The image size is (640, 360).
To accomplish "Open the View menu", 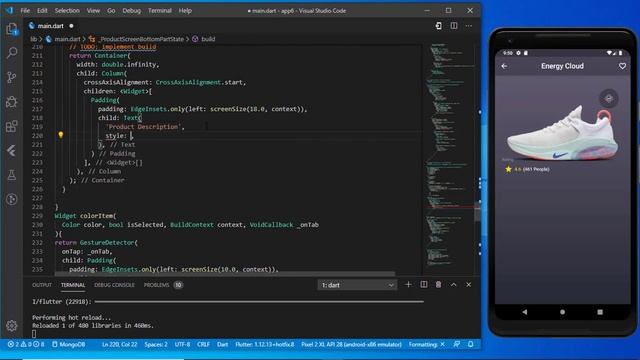I will tap(93, 11).
